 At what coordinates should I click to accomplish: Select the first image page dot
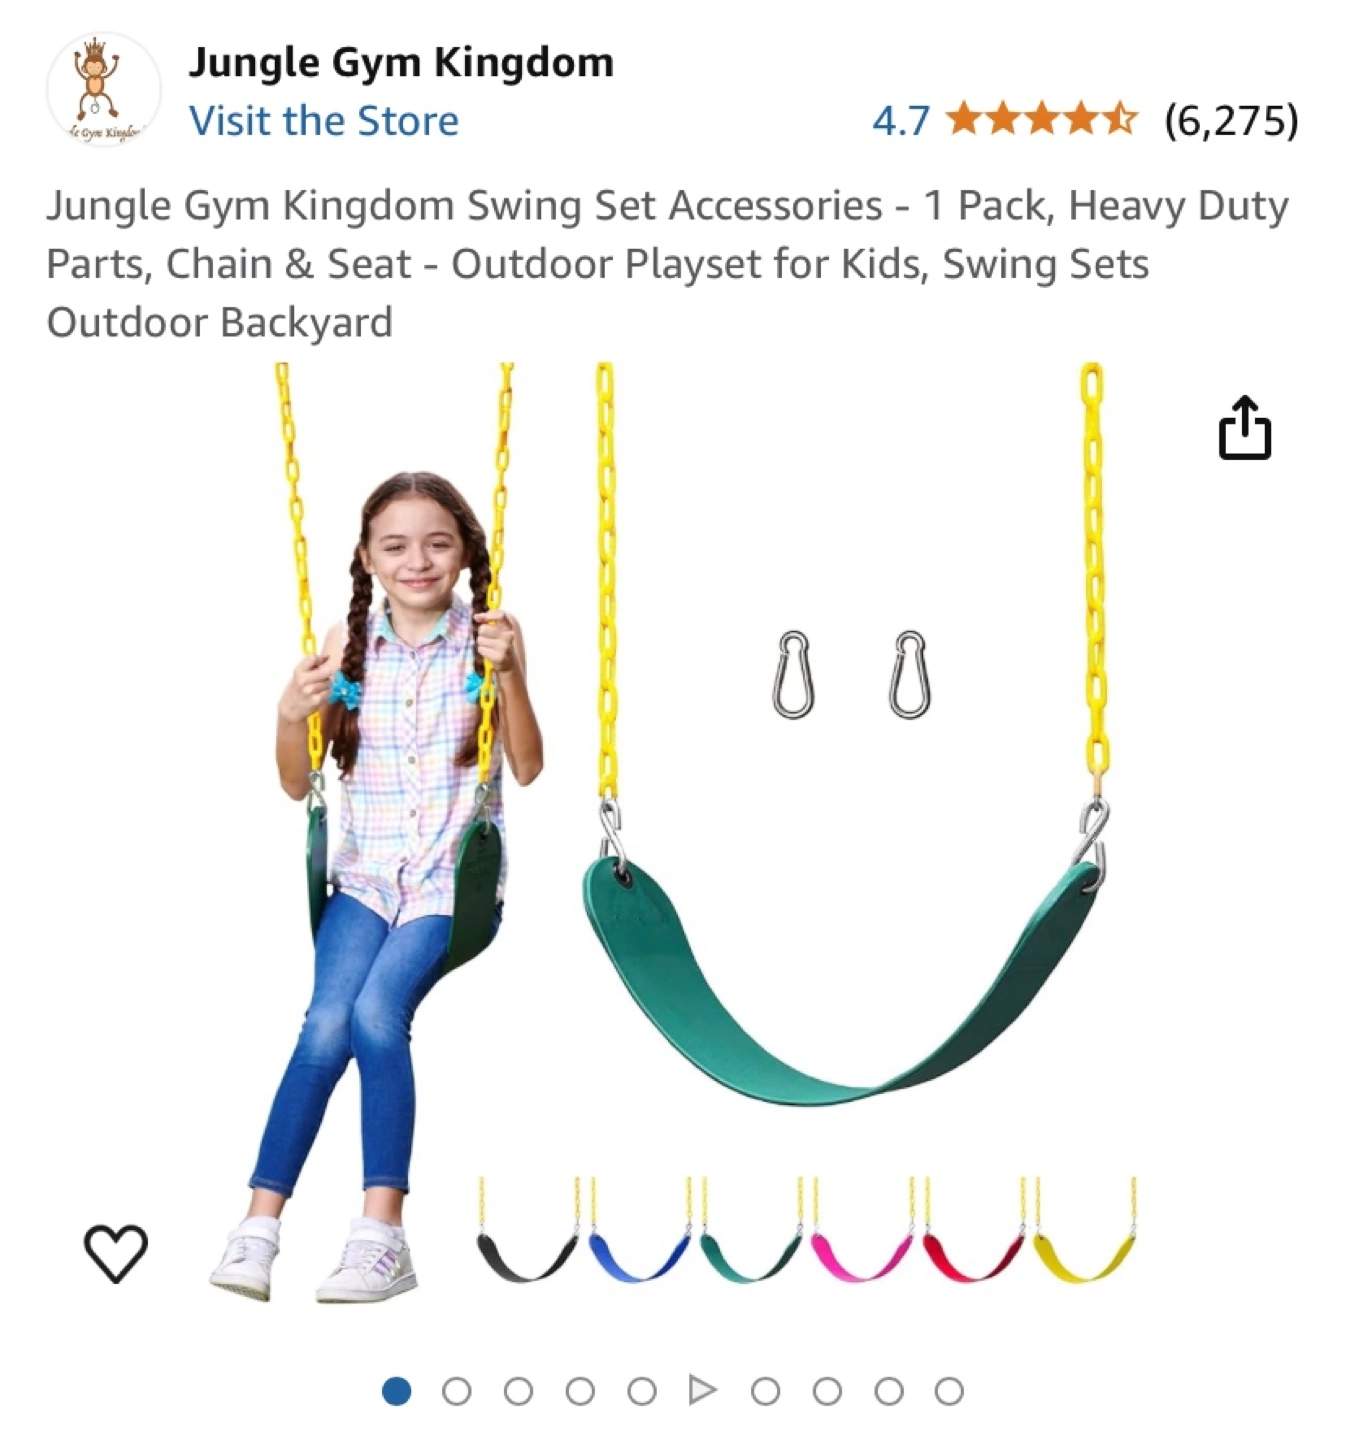coord(397,1391)
